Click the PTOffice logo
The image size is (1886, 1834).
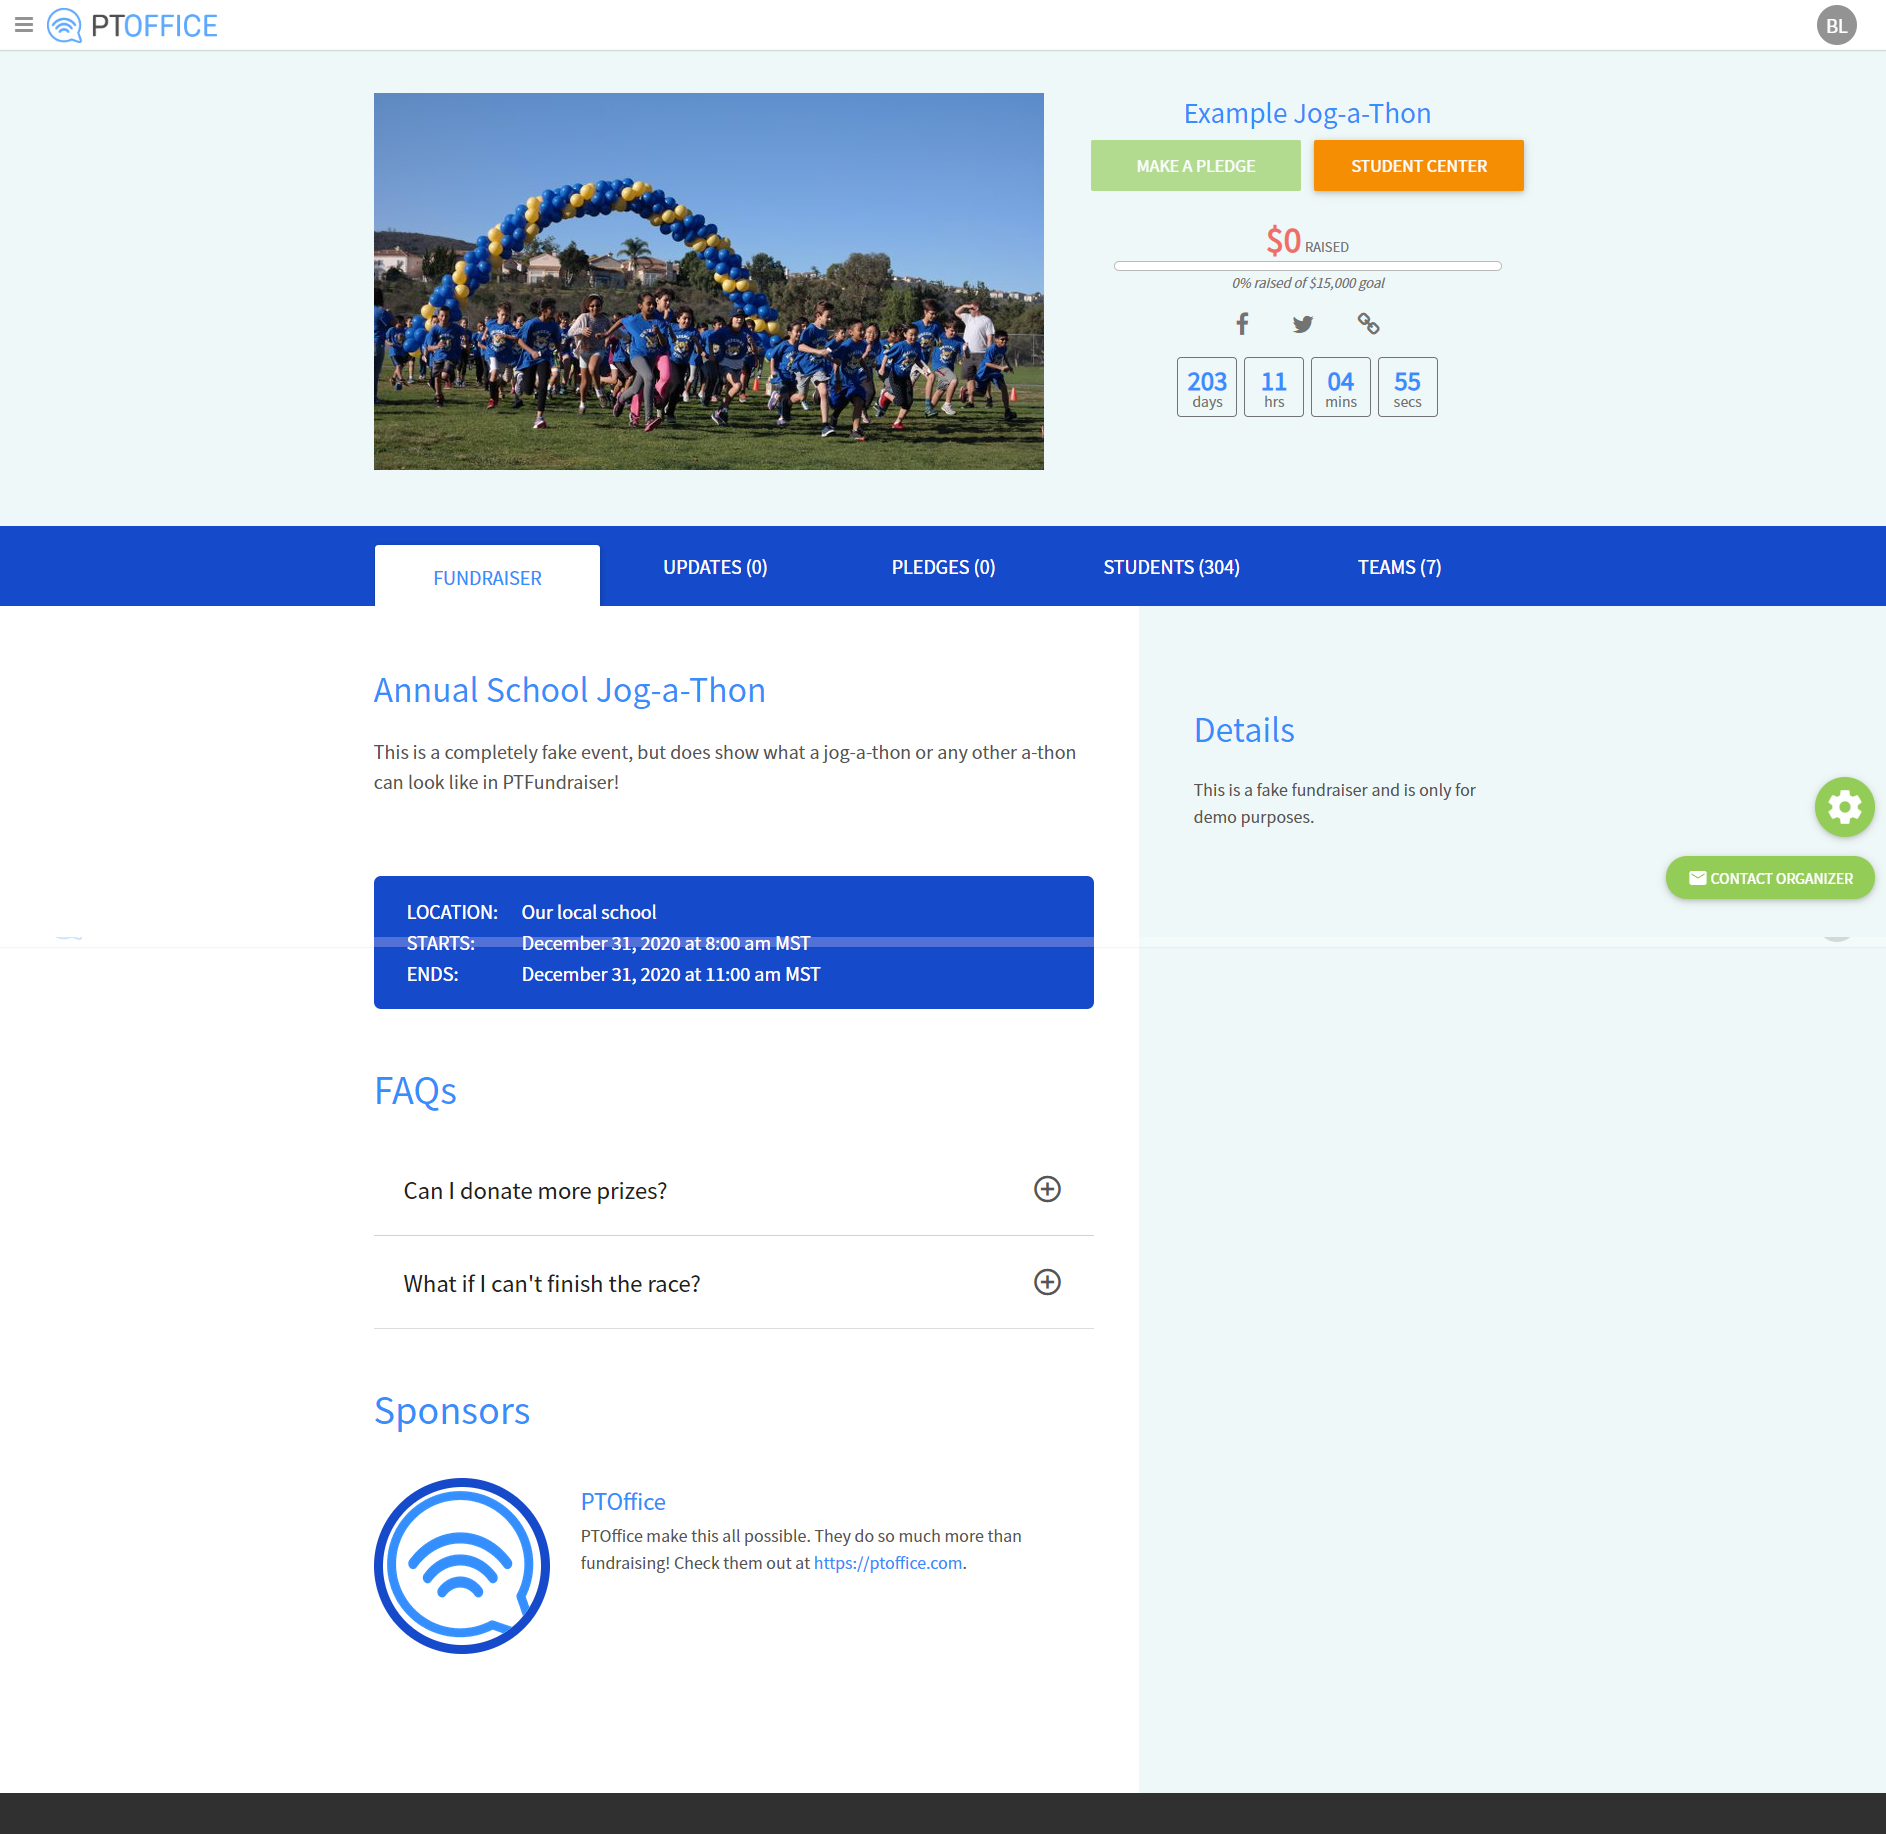[x=133, y=25]
